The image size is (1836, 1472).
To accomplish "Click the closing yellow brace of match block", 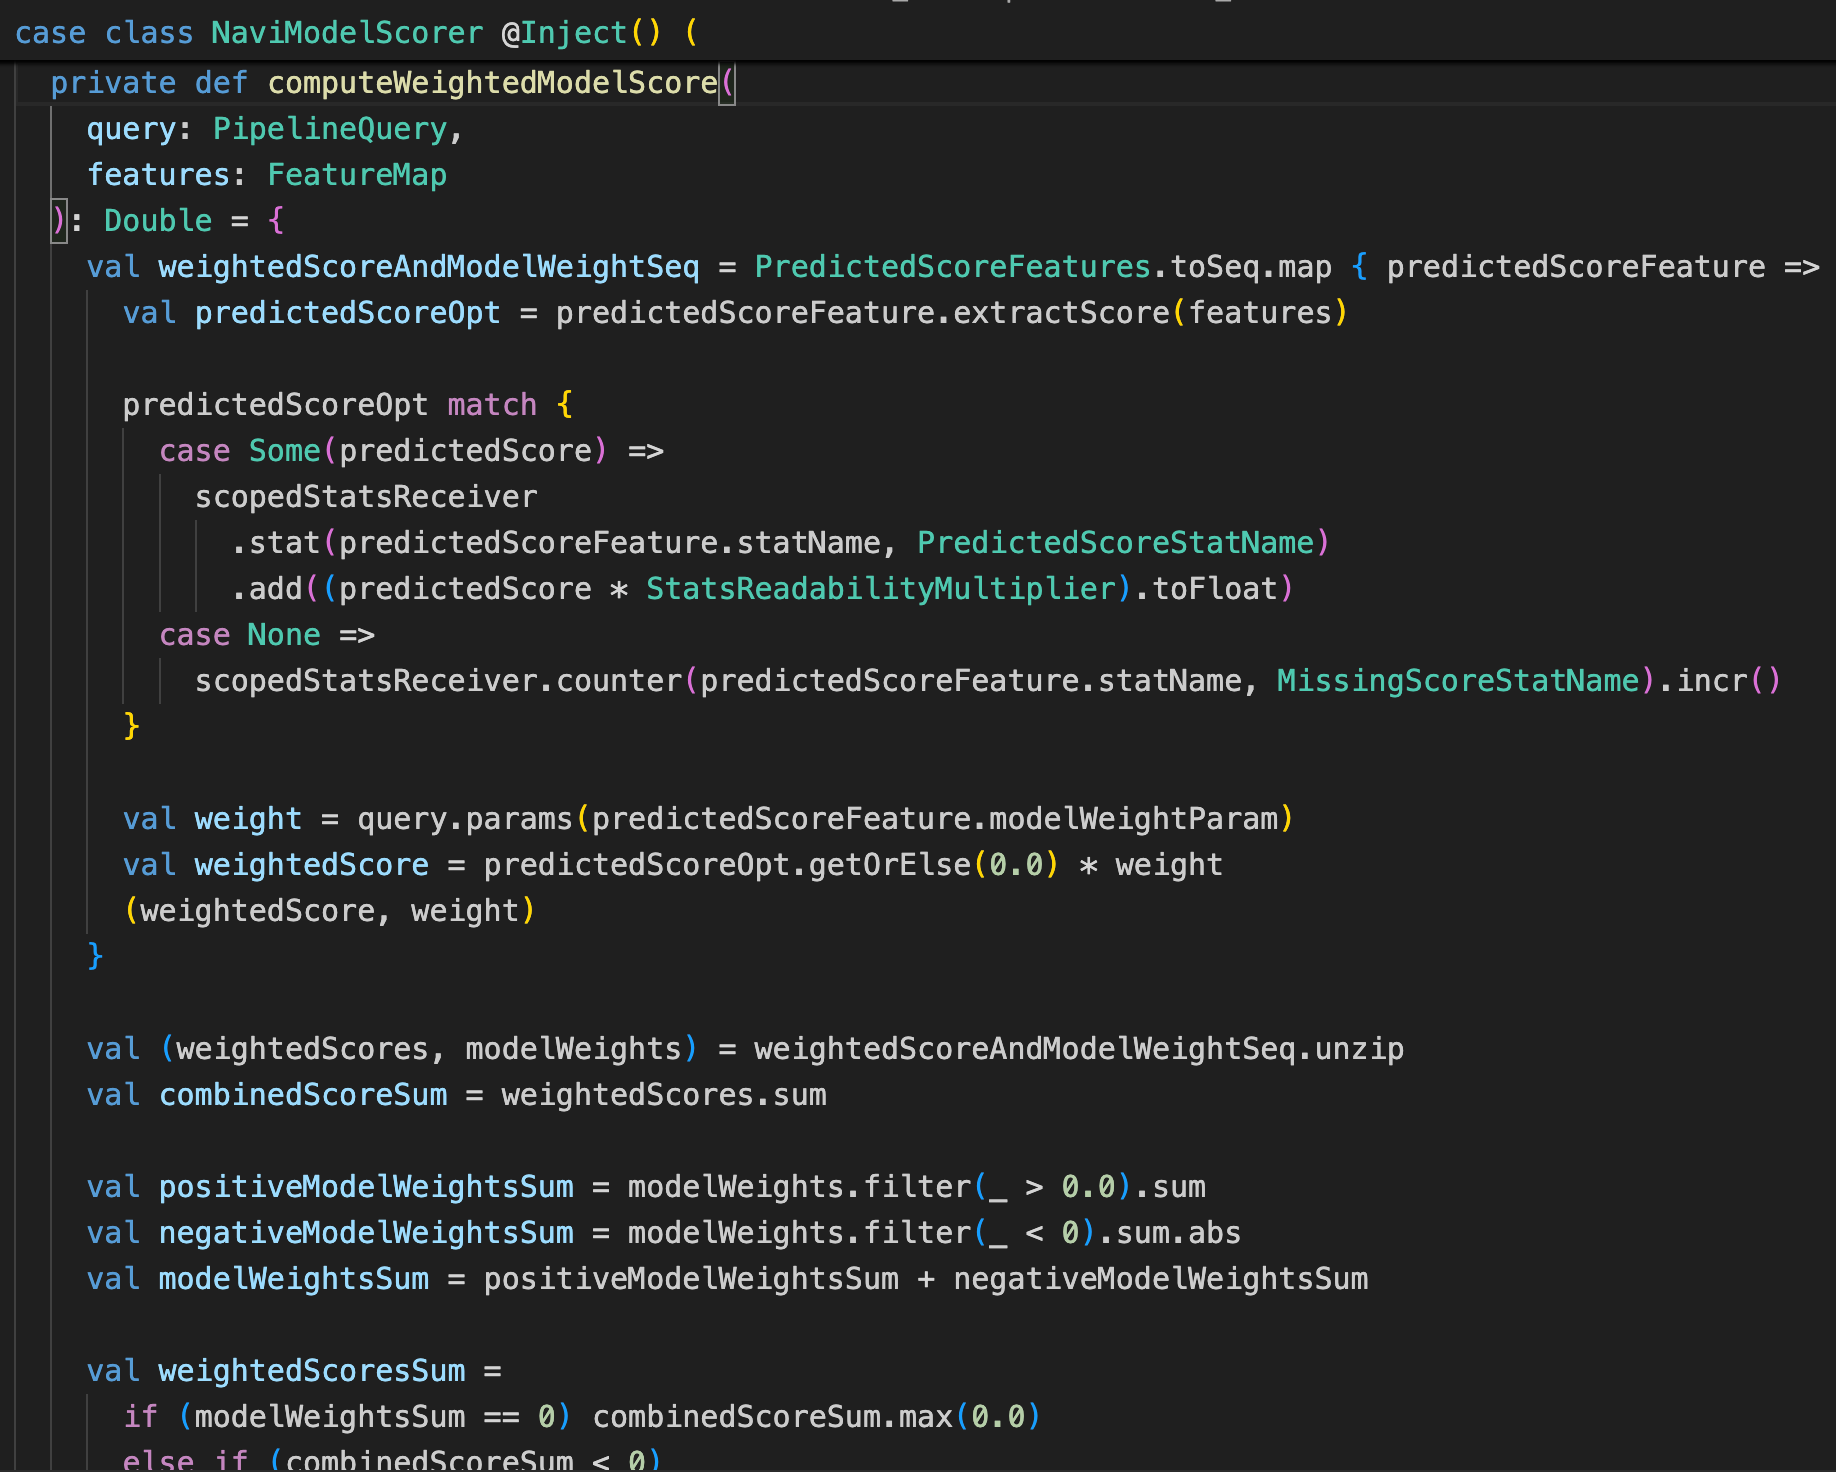I will [x=131, y=725].
